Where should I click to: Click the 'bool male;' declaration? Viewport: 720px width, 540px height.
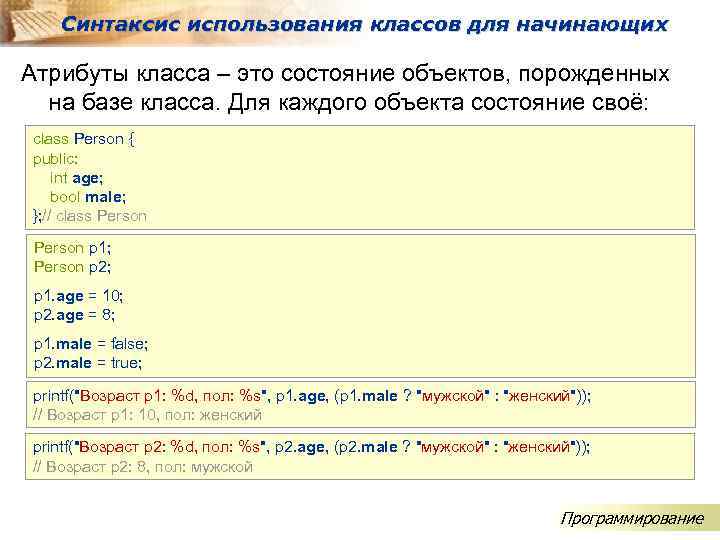tap(88, 197)
